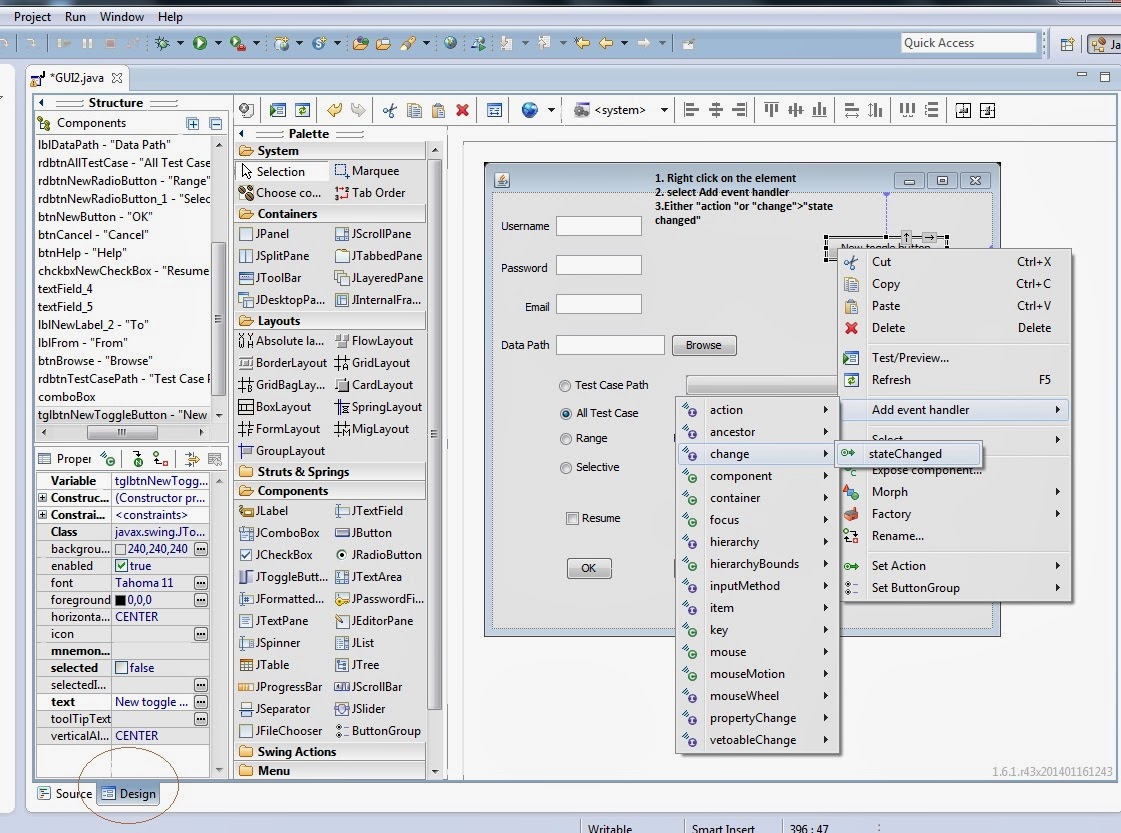Select the Selection tool in the Palette
The width and height of the screenshot is (1121, 833).
(x=281, y=171)
